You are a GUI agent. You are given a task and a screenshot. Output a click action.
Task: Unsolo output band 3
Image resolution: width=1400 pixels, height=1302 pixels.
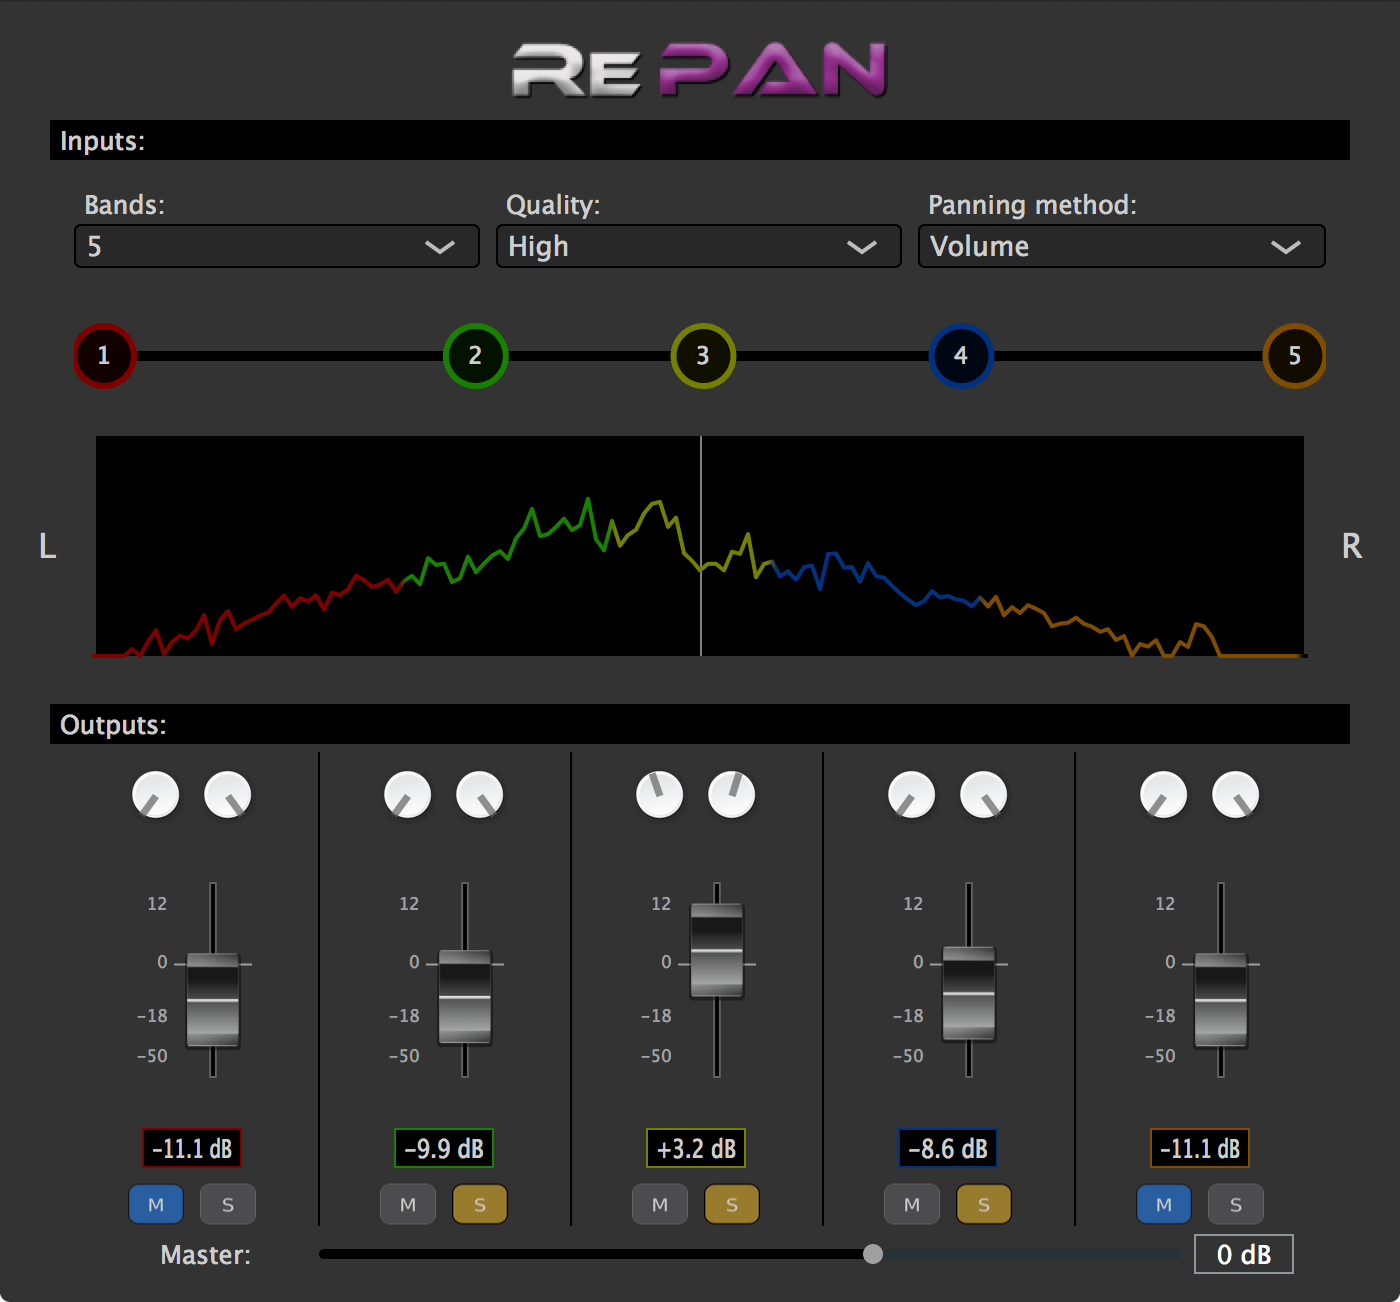click(732, 1205)
